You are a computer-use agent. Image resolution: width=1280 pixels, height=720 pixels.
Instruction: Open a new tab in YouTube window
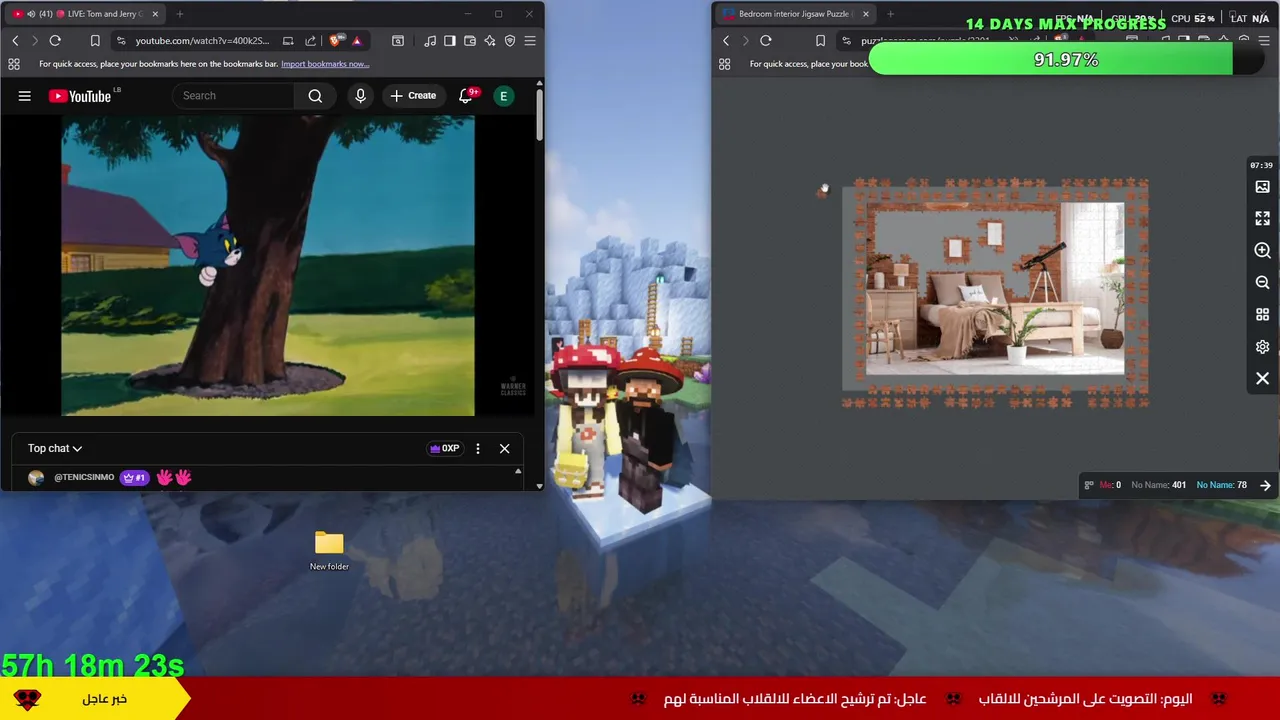point(180,14)
